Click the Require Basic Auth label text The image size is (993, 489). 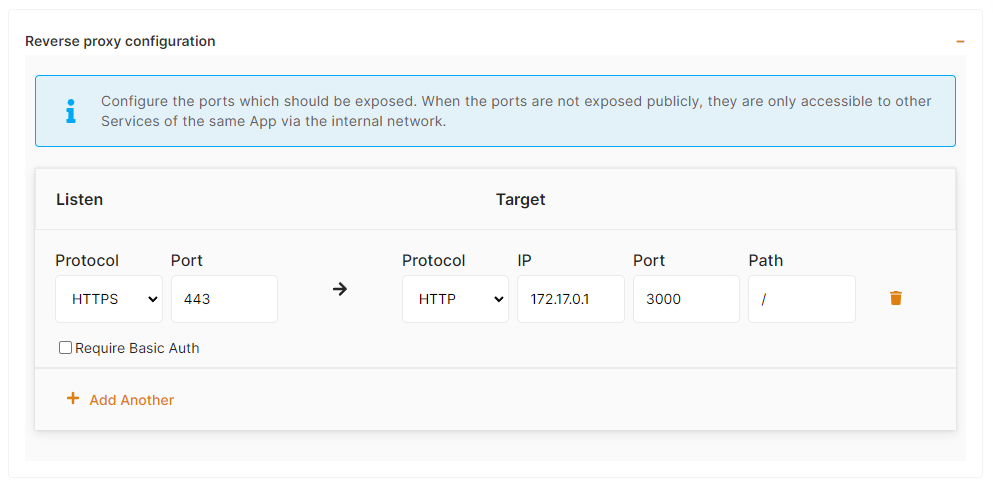[137, 348]
